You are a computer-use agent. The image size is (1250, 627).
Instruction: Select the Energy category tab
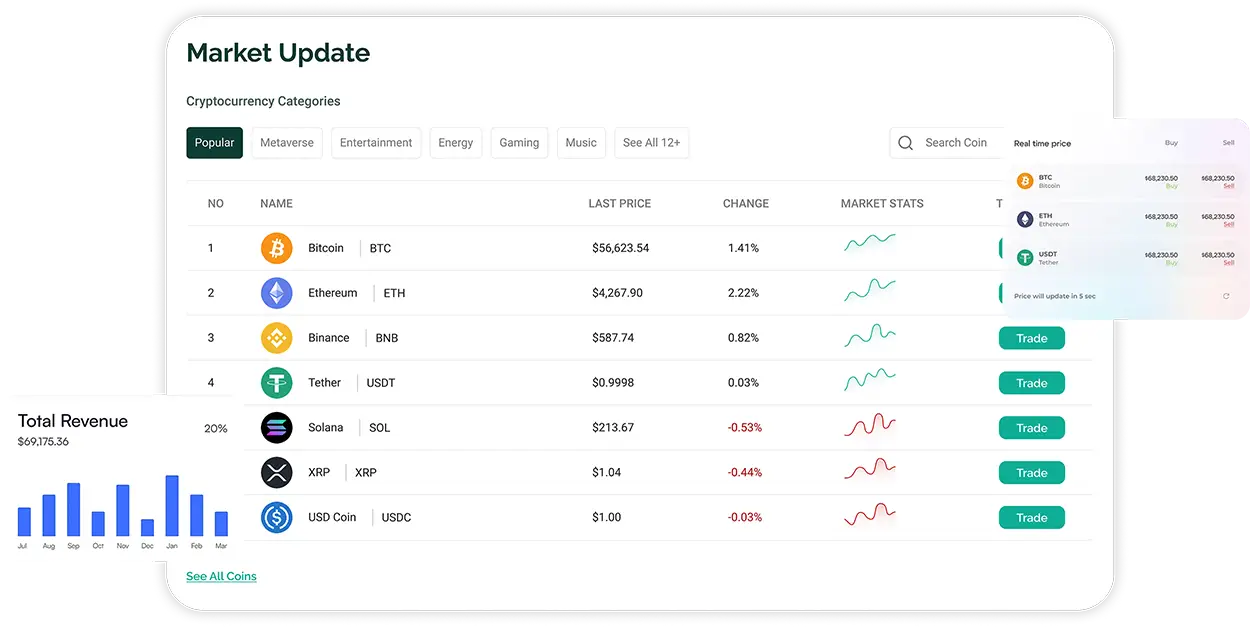pyautogui.click(x=456, y=143)
